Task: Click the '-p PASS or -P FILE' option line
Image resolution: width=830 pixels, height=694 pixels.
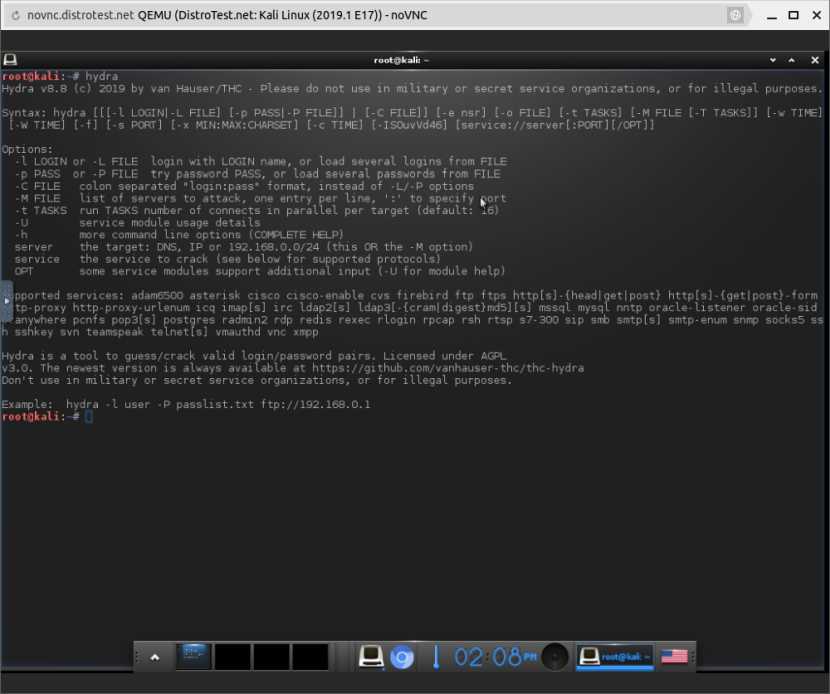Action: tap(257, 174)
